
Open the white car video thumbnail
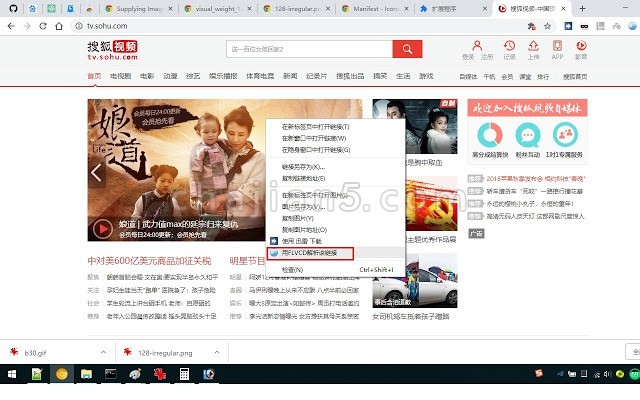[x=415, y=280]
